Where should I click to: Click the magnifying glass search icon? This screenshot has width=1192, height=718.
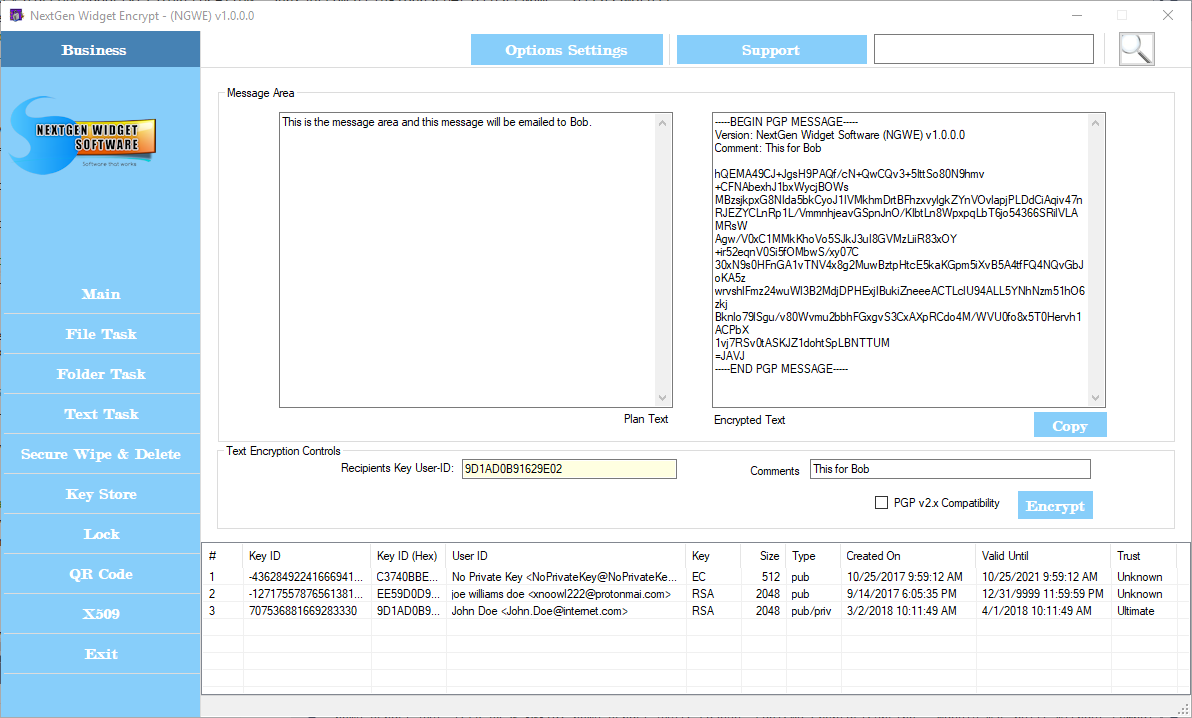point(1137,49)
